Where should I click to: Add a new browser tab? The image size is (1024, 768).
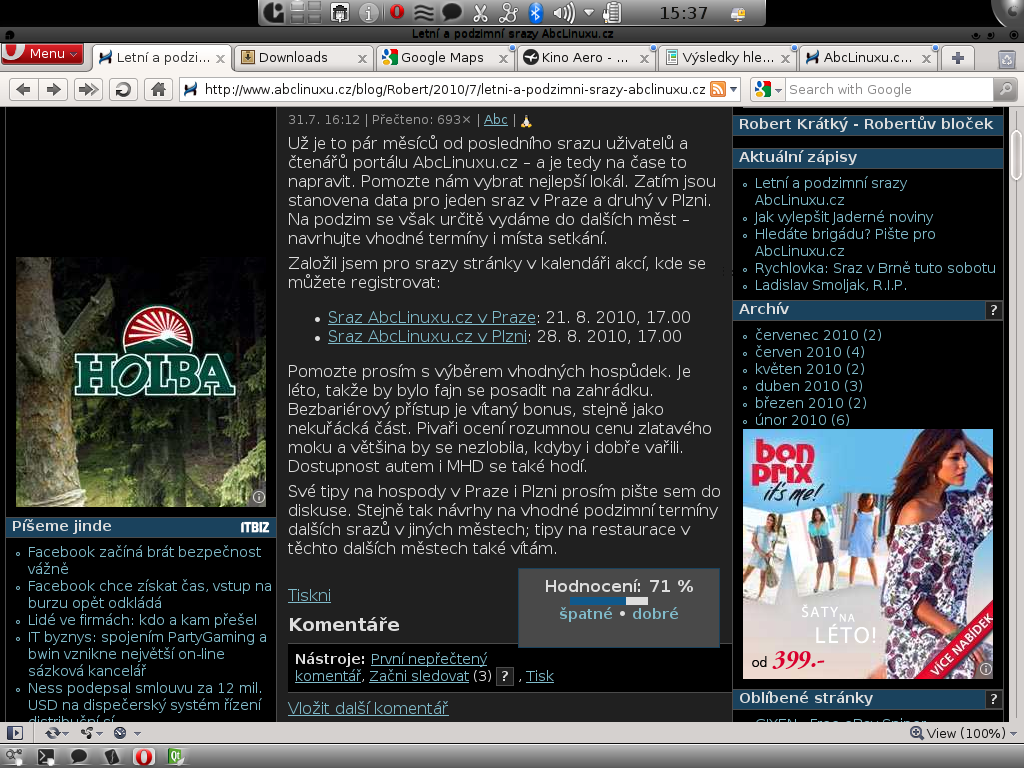(958, 58)
